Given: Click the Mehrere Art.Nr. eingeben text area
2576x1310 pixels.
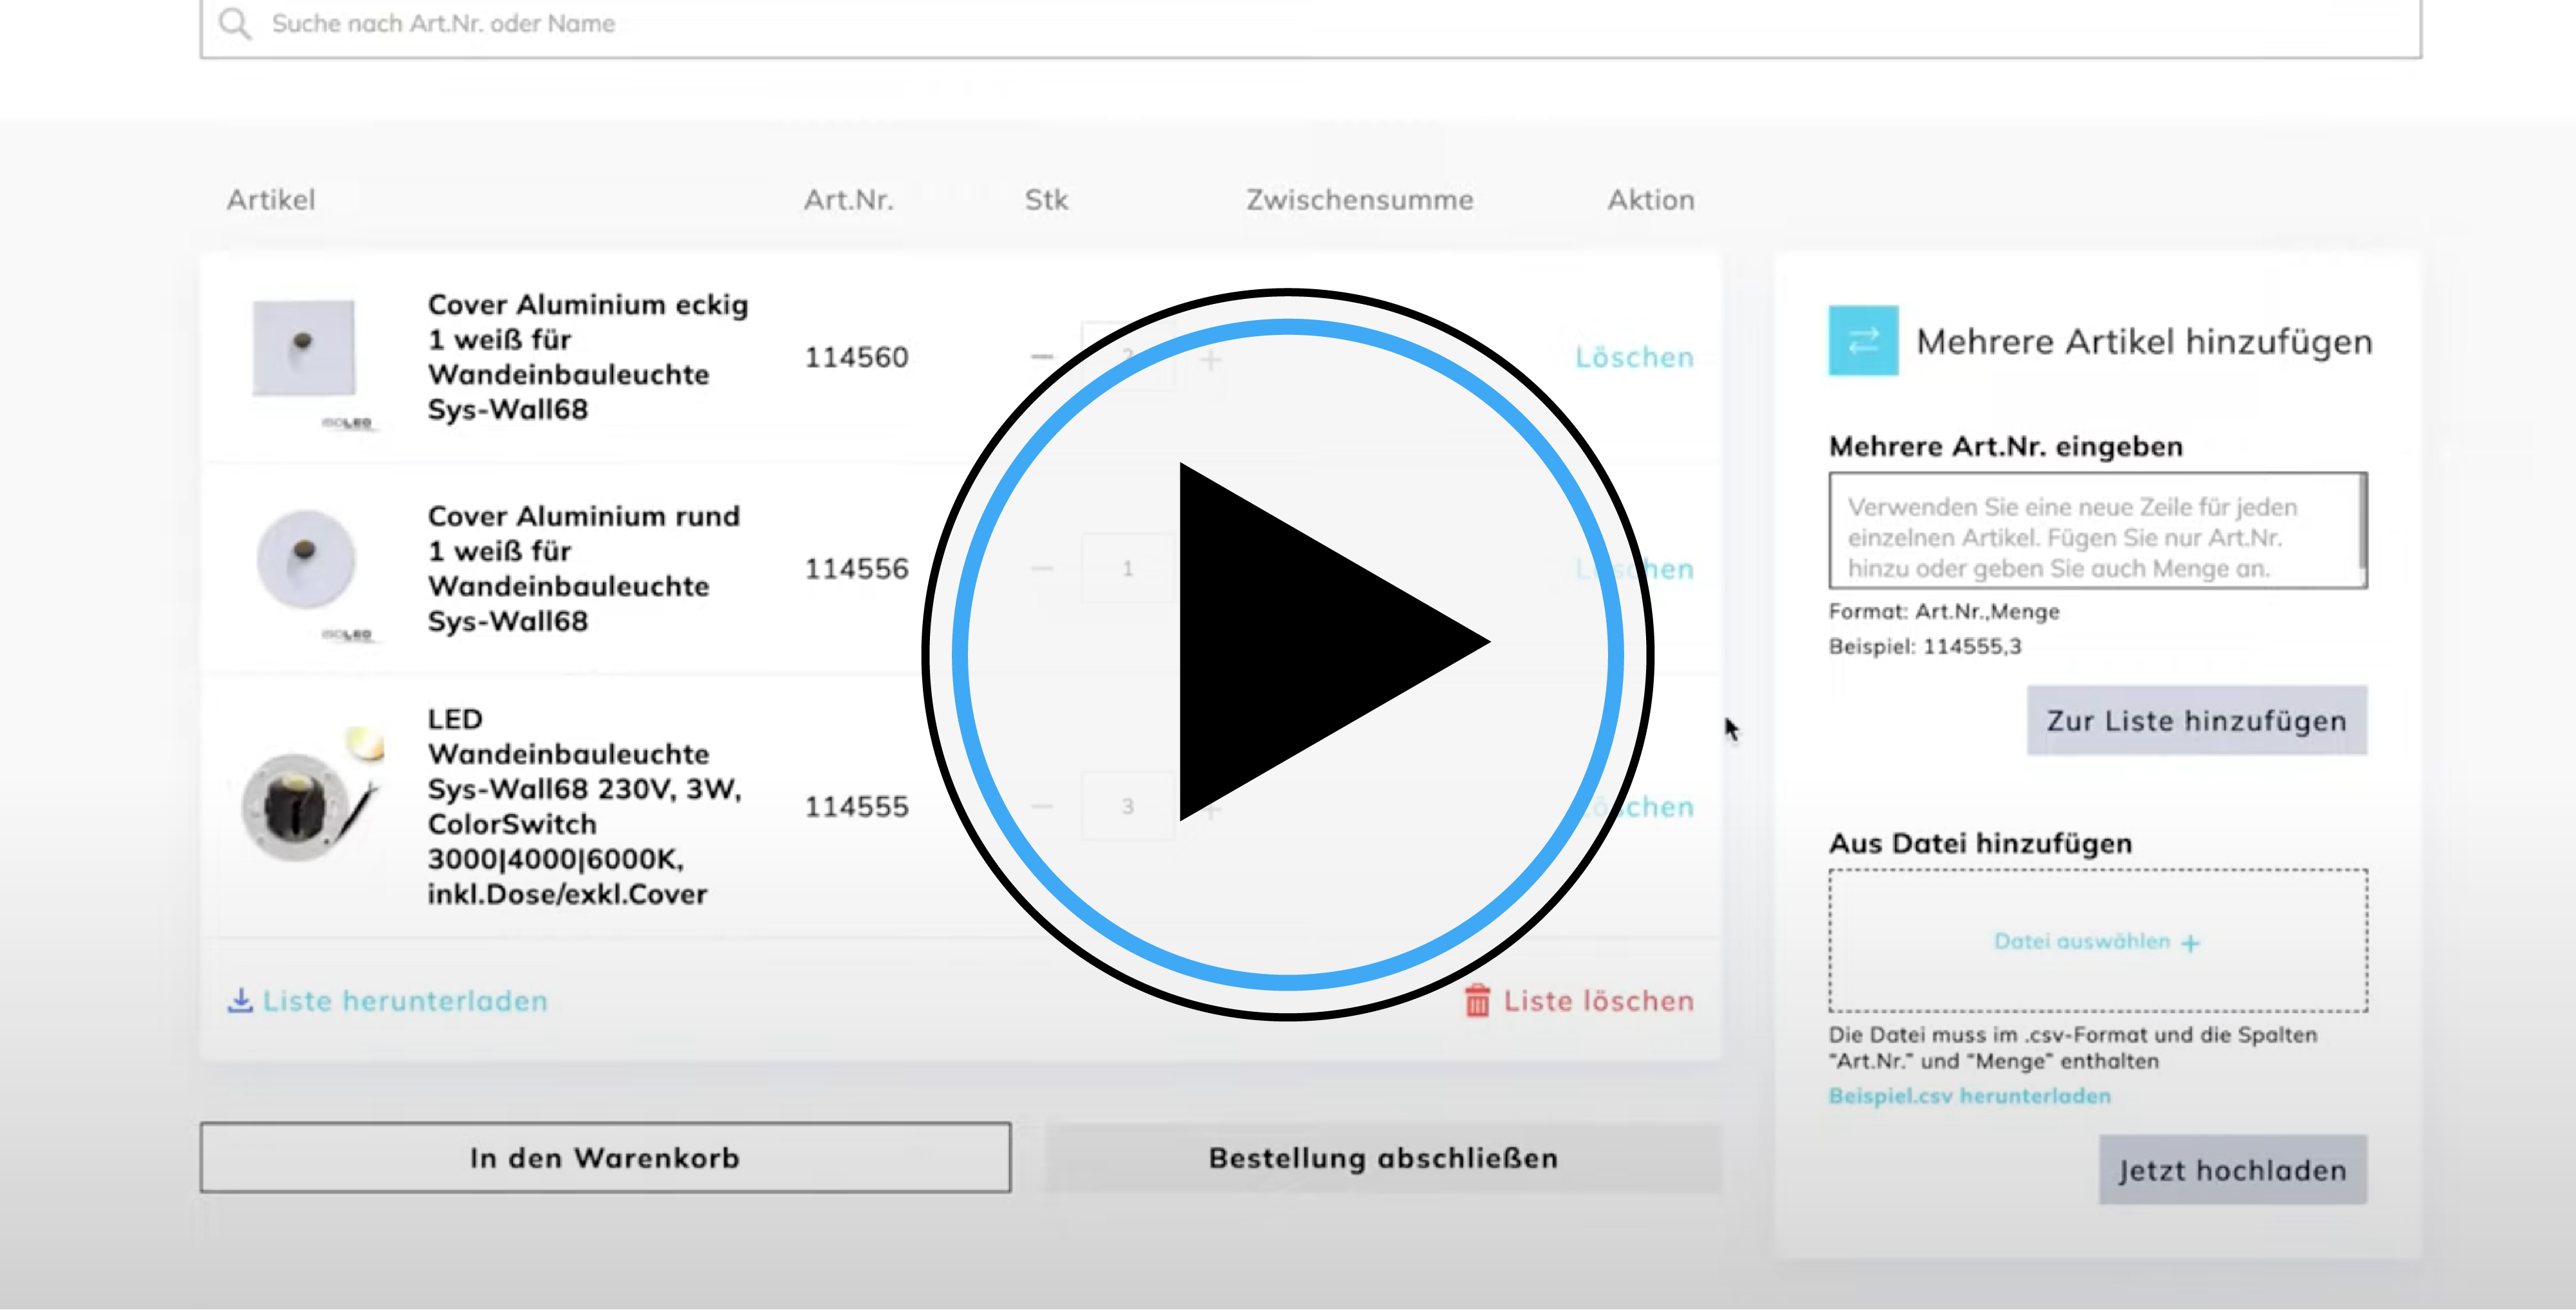Looking at the screenshot, I should 2096,530.
